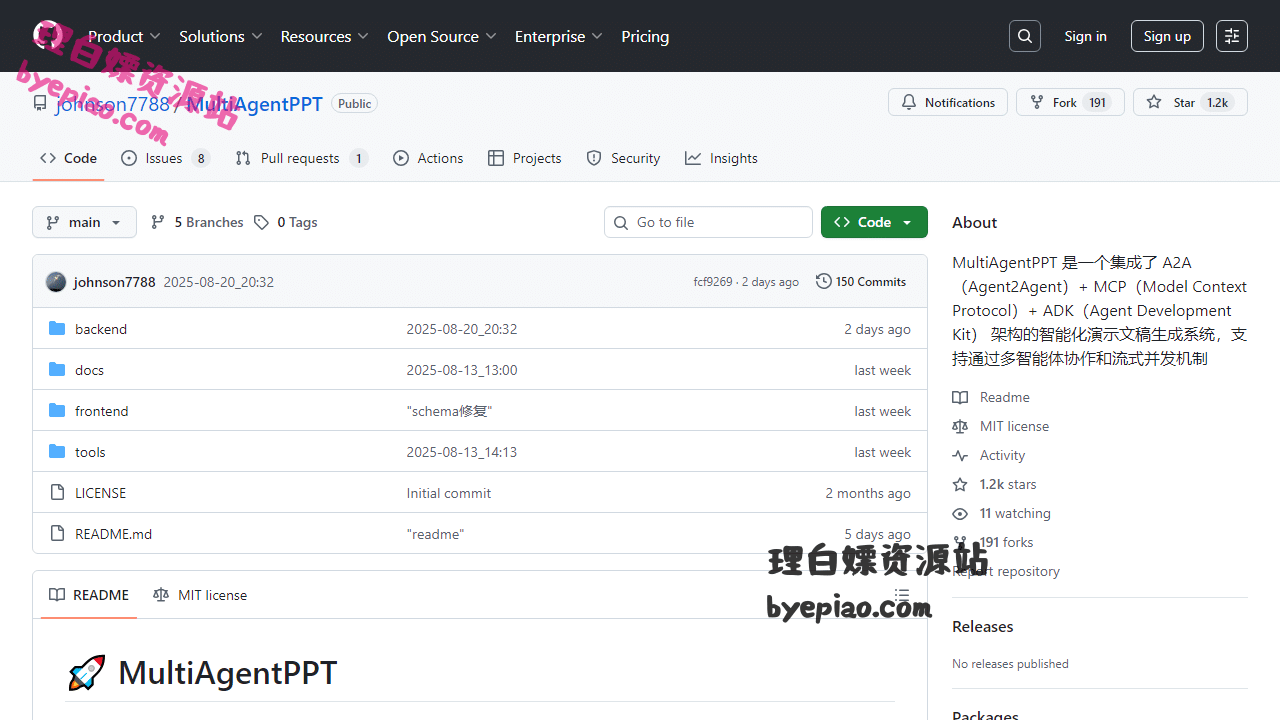Click commit message "schema修复"
Screen dimensions: 1280x720
point(449,411)
